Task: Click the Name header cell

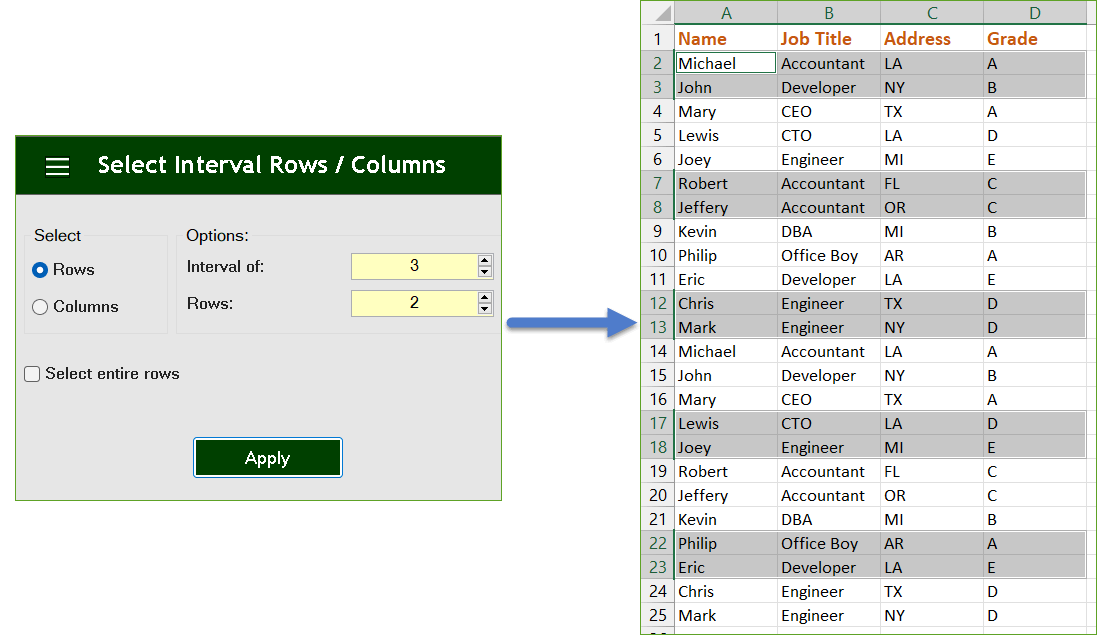Action: coord(725,39)
